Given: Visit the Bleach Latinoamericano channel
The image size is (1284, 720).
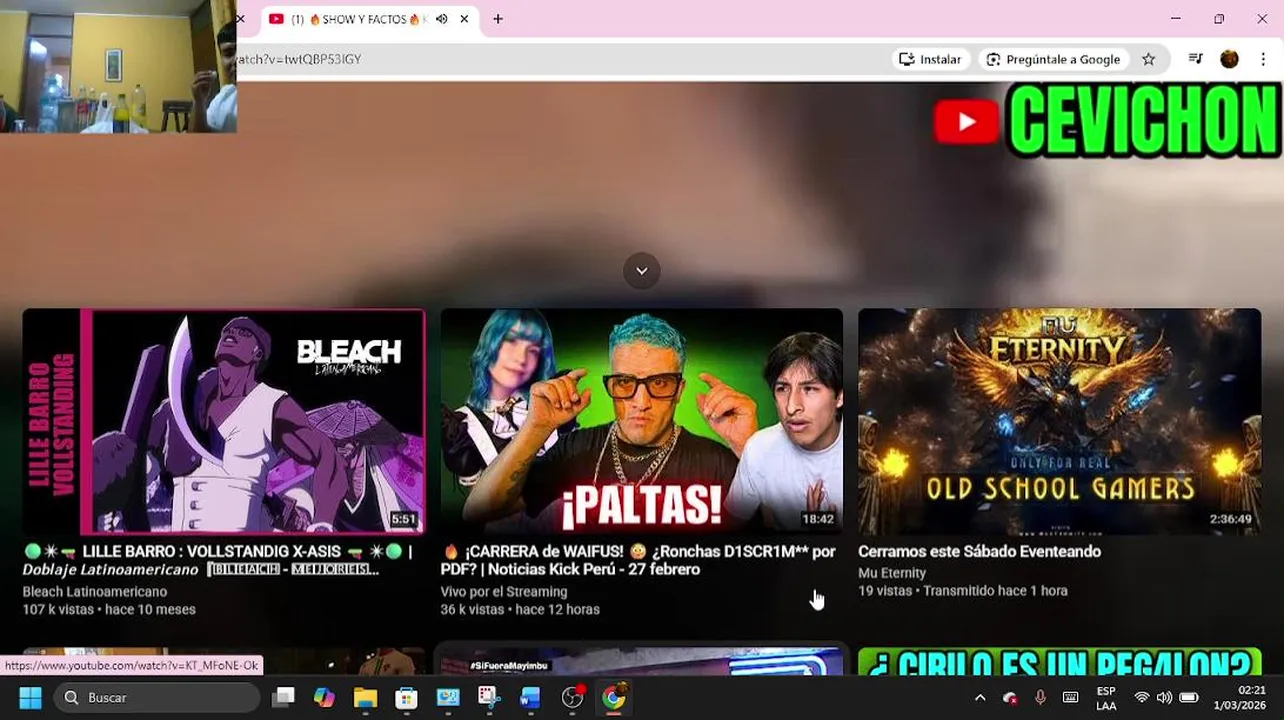Looking at the screenshot, I should point(95,592).
